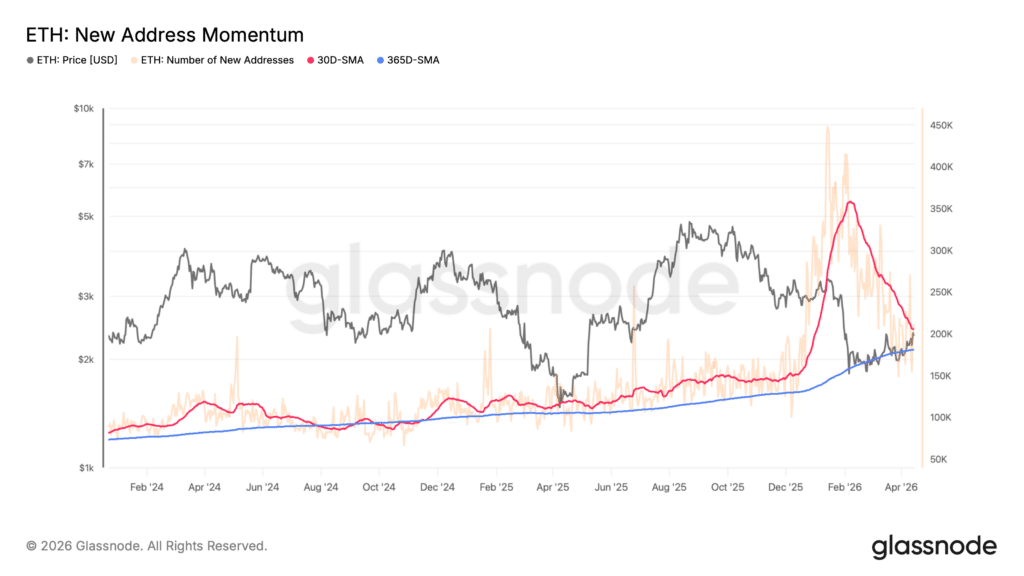This screenshot has height=576, width=1024.
Task: Click the peak of the red 30D-SMA line
Action: point(850,202)
